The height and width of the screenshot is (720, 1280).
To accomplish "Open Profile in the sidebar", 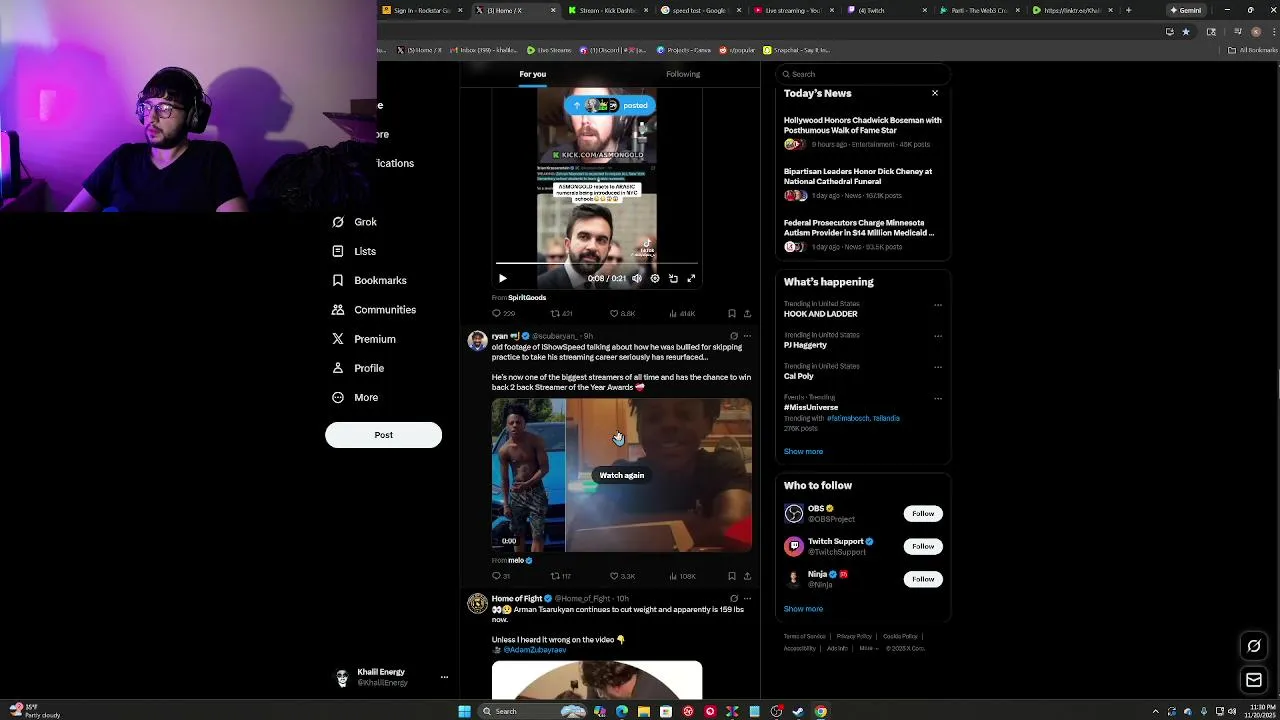I will pos(357,368).
